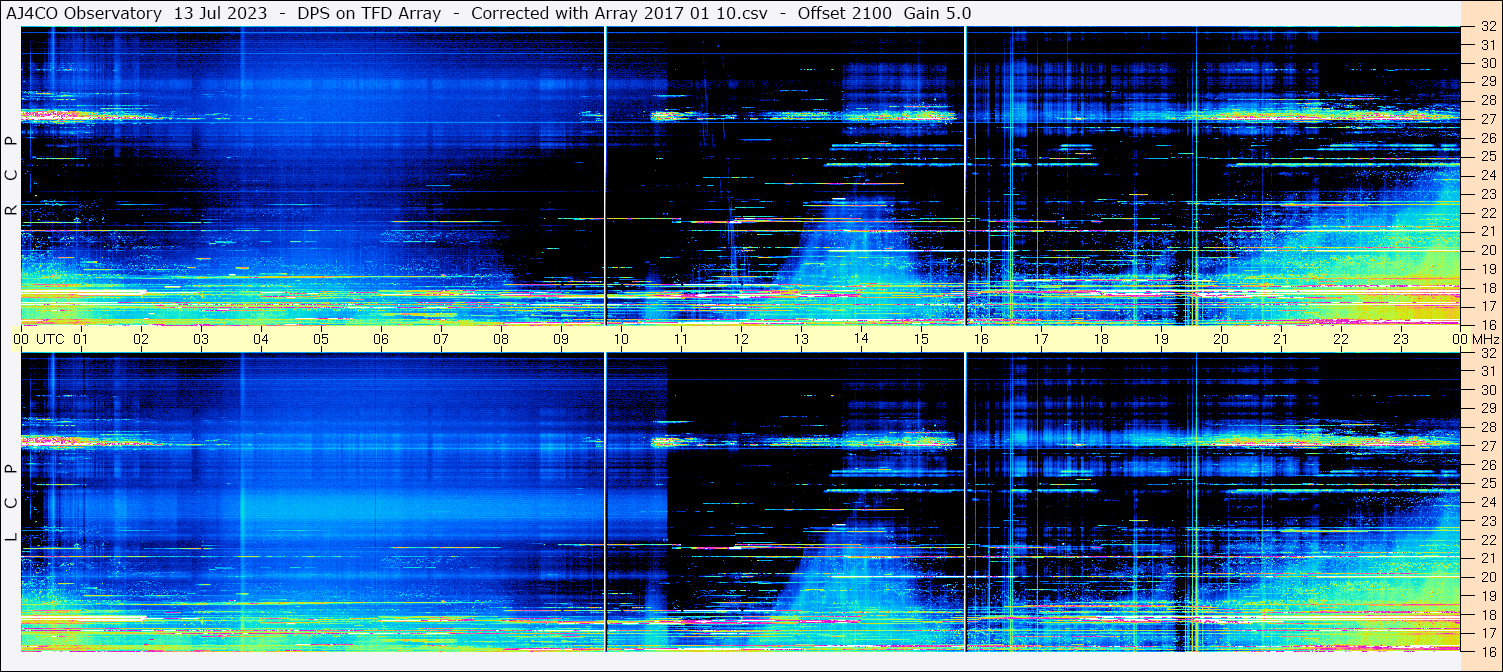1503x672 pixels.
Task: Select hour "12" on the UTC time axis
Action: (x=741, y=339)
